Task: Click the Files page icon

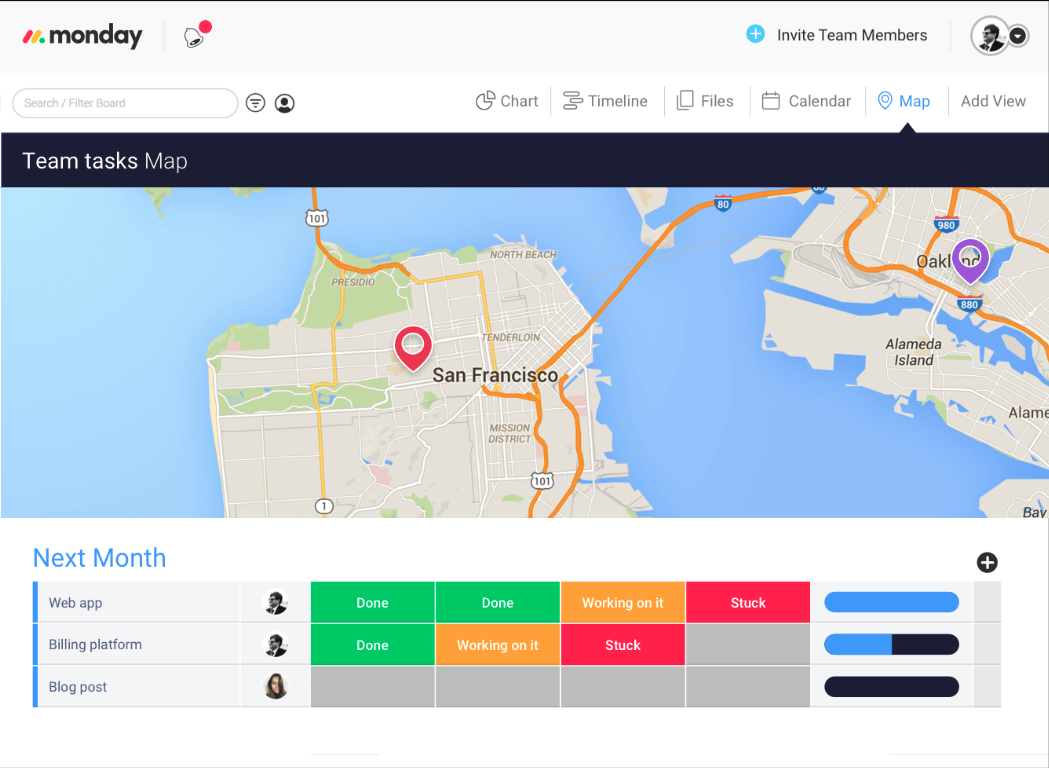Action: pyautogui.click(x=685, y=101)
